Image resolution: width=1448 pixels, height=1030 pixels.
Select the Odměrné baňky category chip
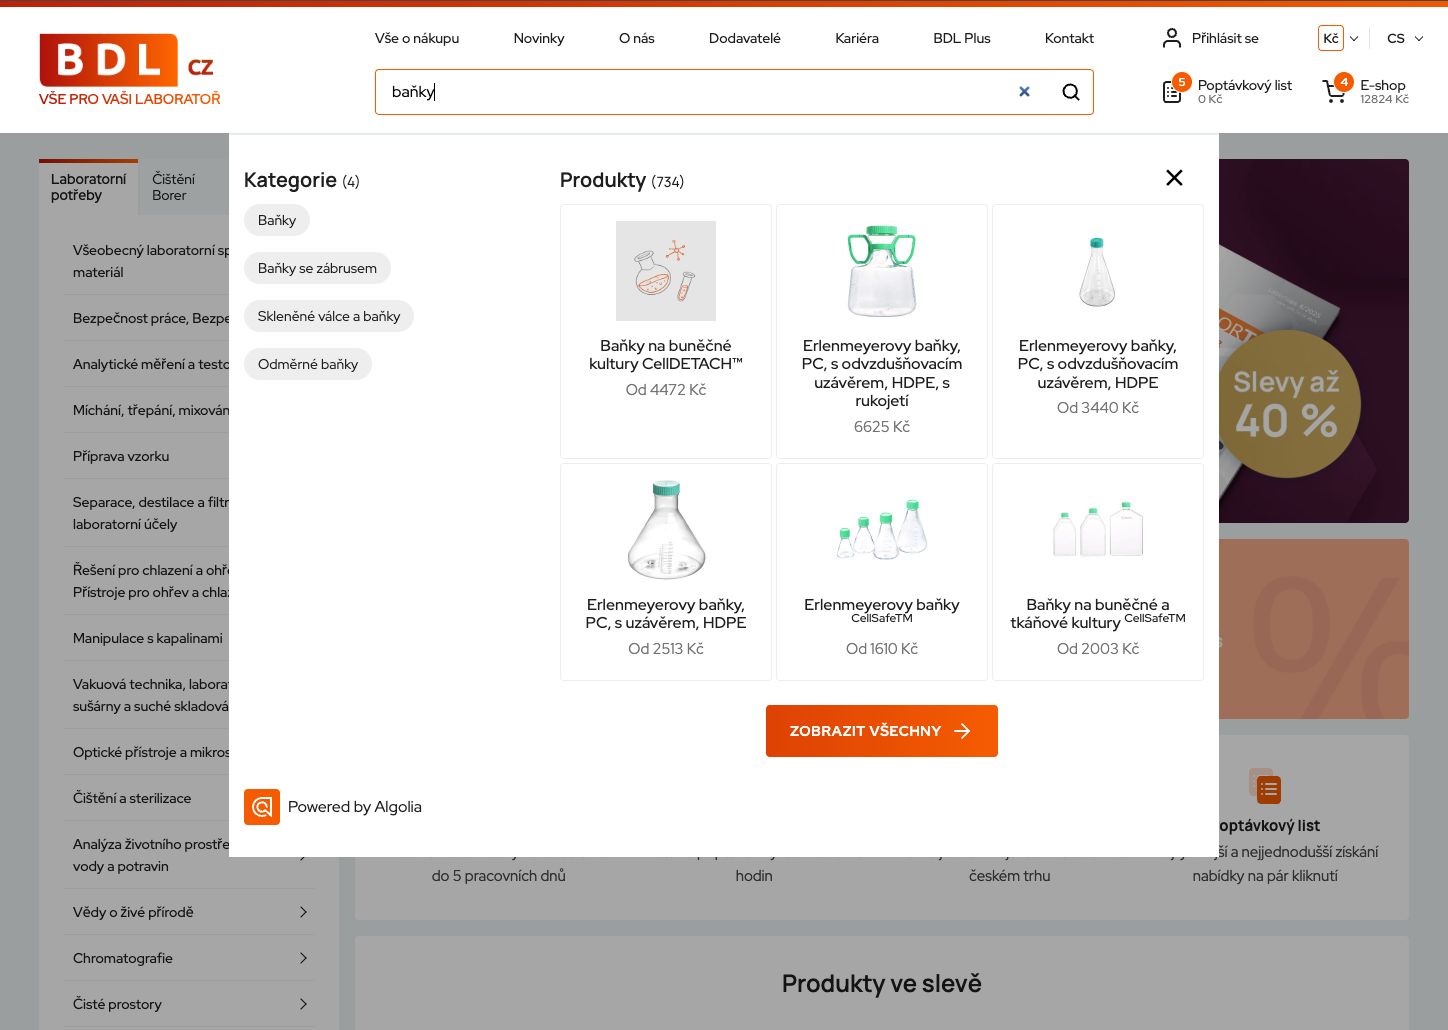[307, 364]
